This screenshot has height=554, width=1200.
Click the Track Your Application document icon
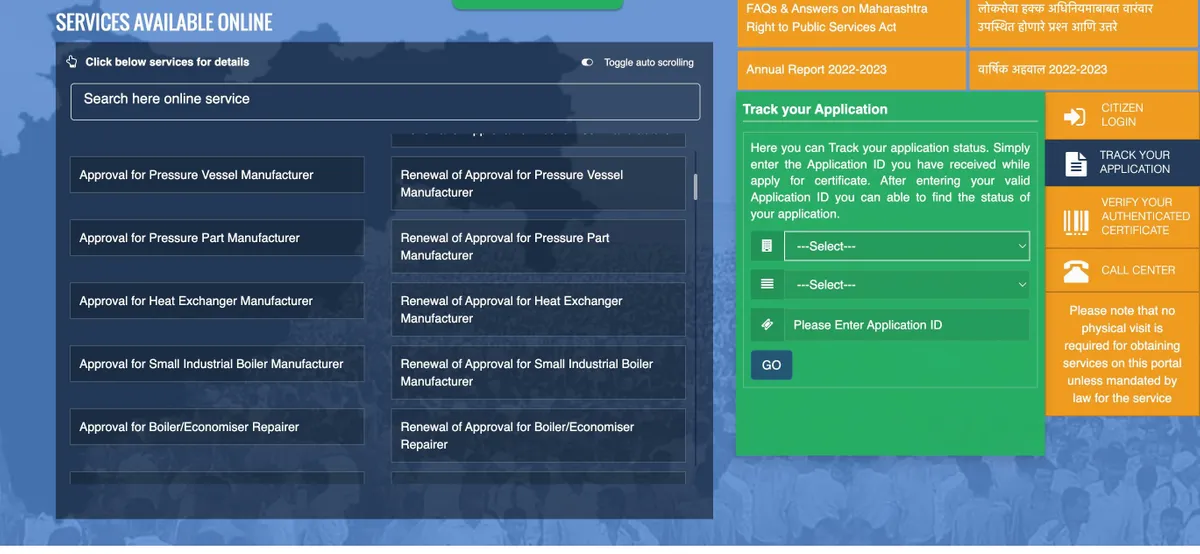pyautogui.click(x=1075, y=164)
